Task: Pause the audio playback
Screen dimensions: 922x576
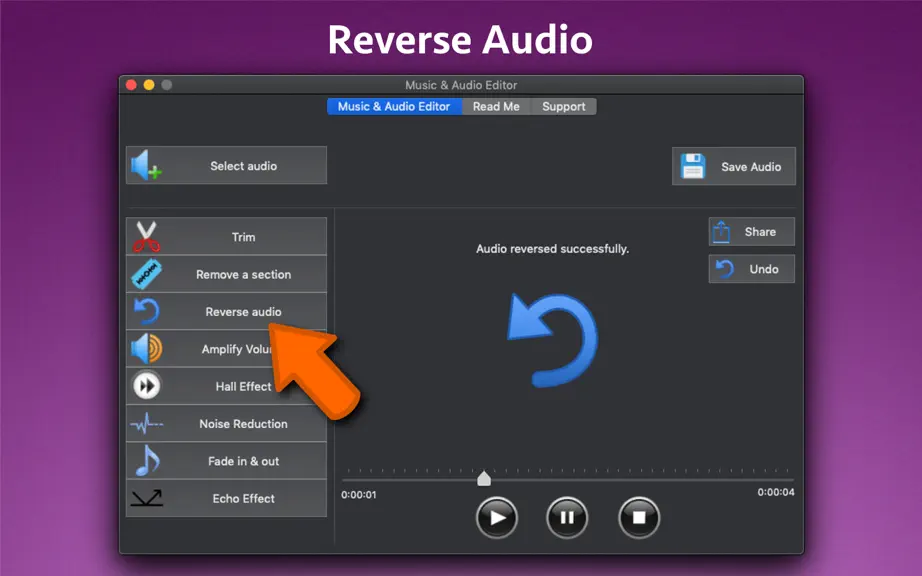Action: (567, 518)
